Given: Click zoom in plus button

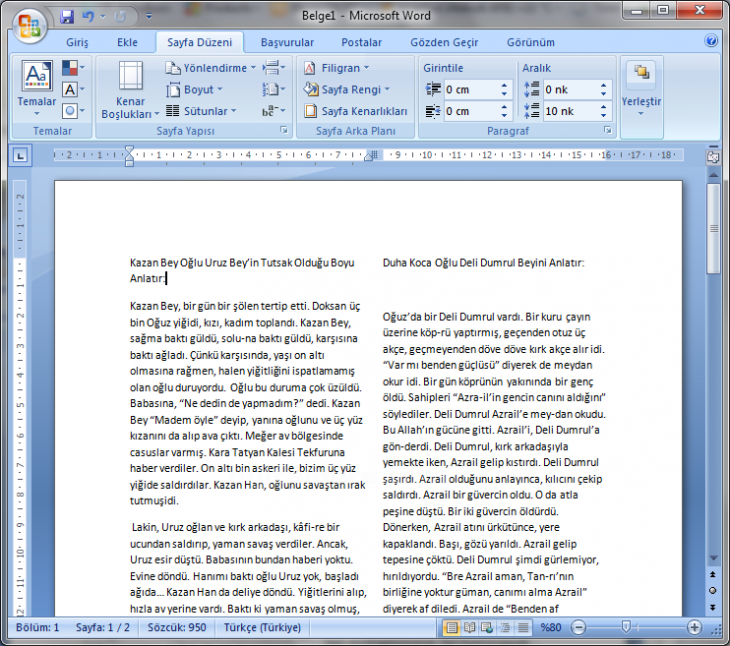Looking at the screenshot, I should tap(694, 627).
